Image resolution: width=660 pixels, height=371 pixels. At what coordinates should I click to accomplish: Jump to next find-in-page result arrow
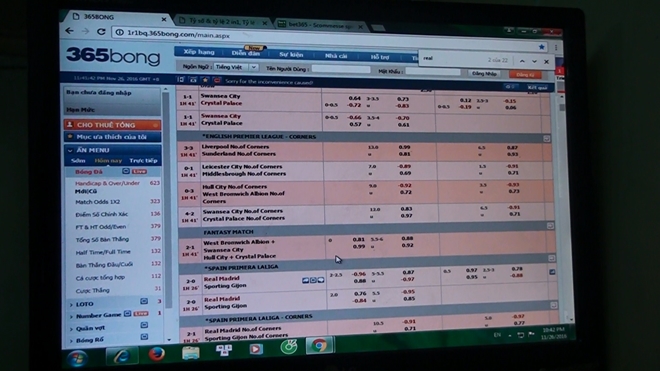(x=534, y=61)
